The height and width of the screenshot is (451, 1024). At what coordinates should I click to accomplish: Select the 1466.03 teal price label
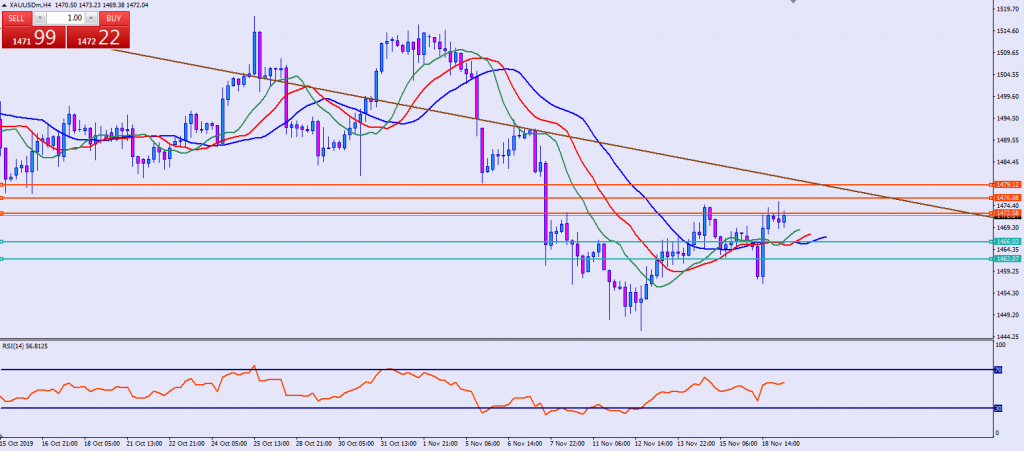pyautogui.click(x=1005, y=242)
